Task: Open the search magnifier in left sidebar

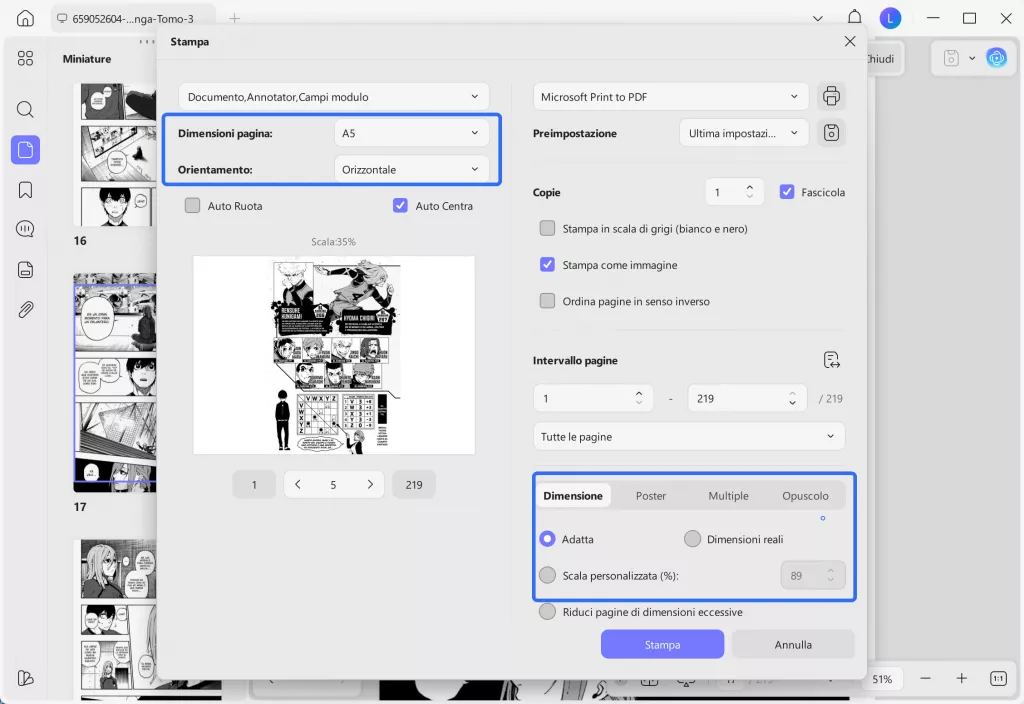Action: (x=25, y=109)
